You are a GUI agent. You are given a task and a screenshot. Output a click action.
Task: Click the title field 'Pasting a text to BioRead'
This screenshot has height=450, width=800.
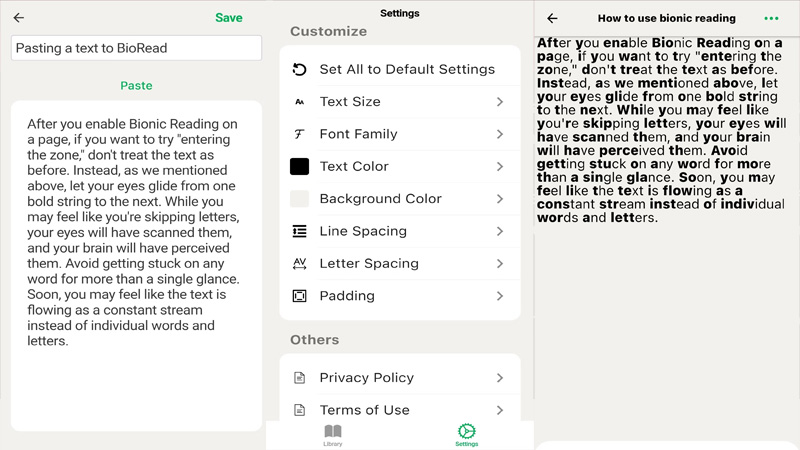(136, 48)
